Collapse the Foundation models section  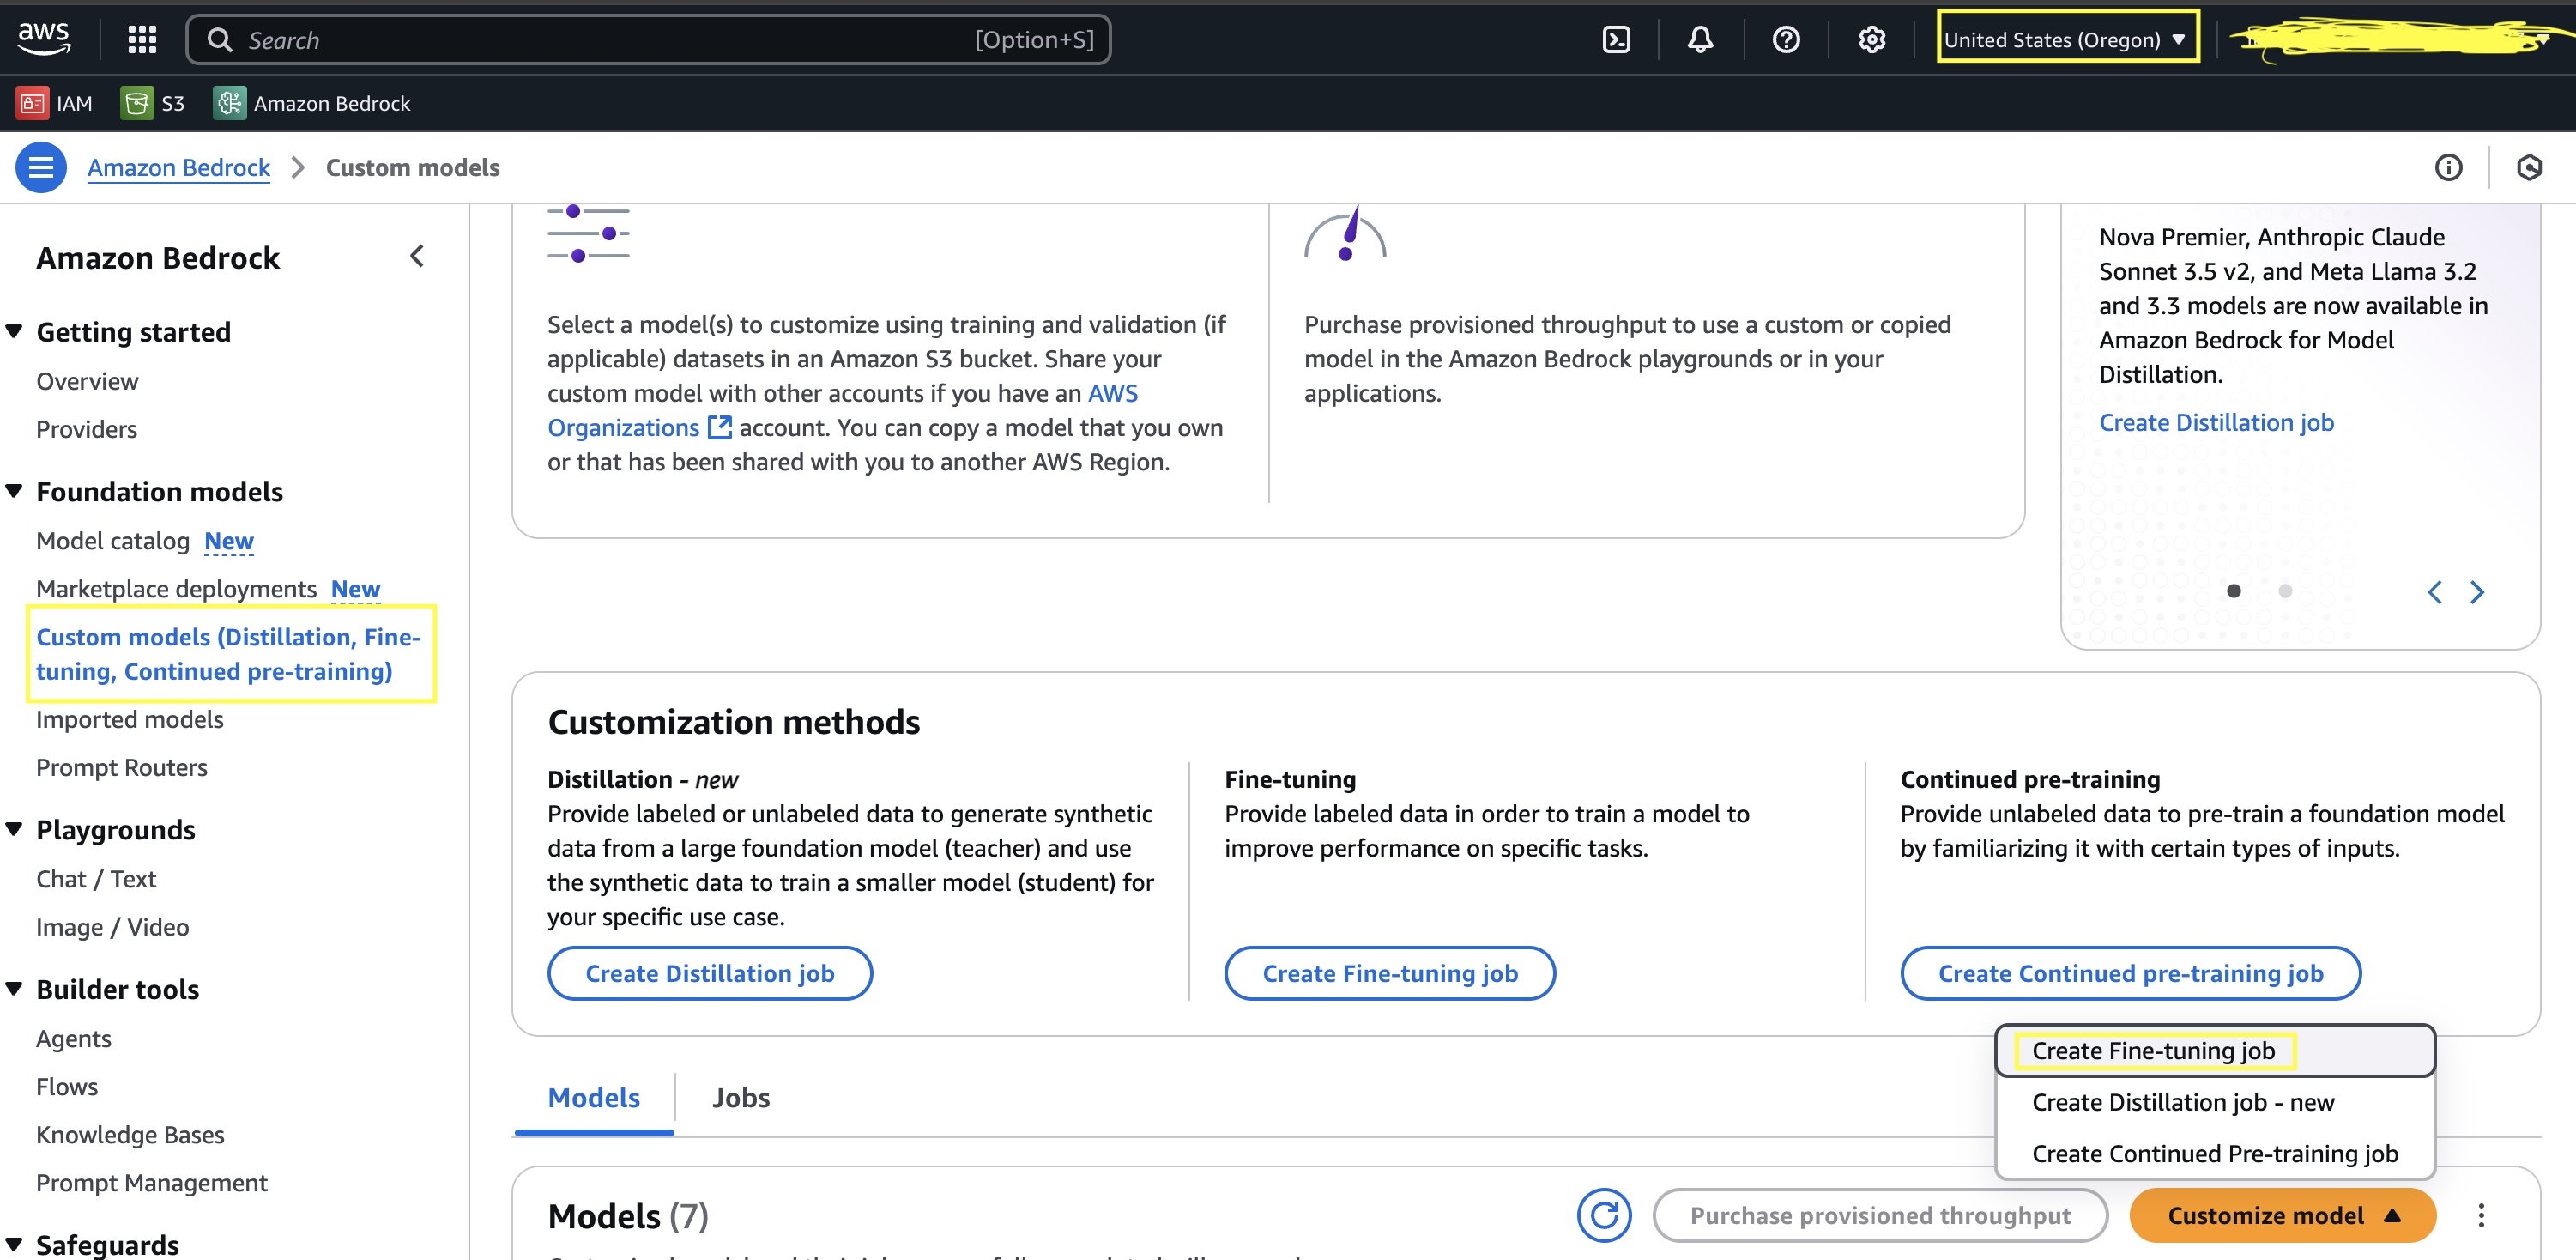pyautogui.click(x=14, y=491)
